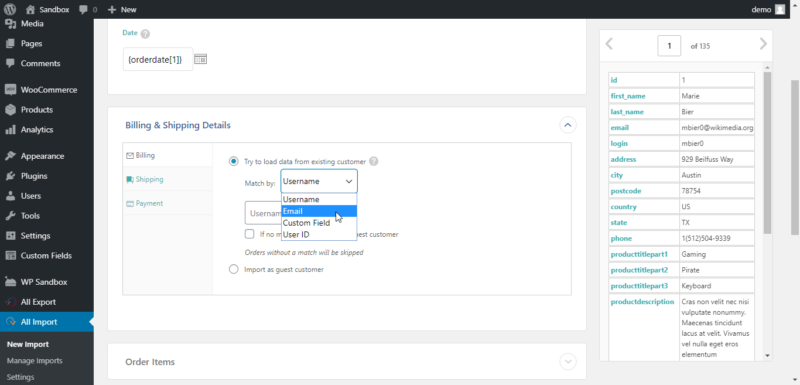The height and width of the screenshot is (385, 800).
Task: Click help icon for existing customer option
Action: click(x=373, y=162)
